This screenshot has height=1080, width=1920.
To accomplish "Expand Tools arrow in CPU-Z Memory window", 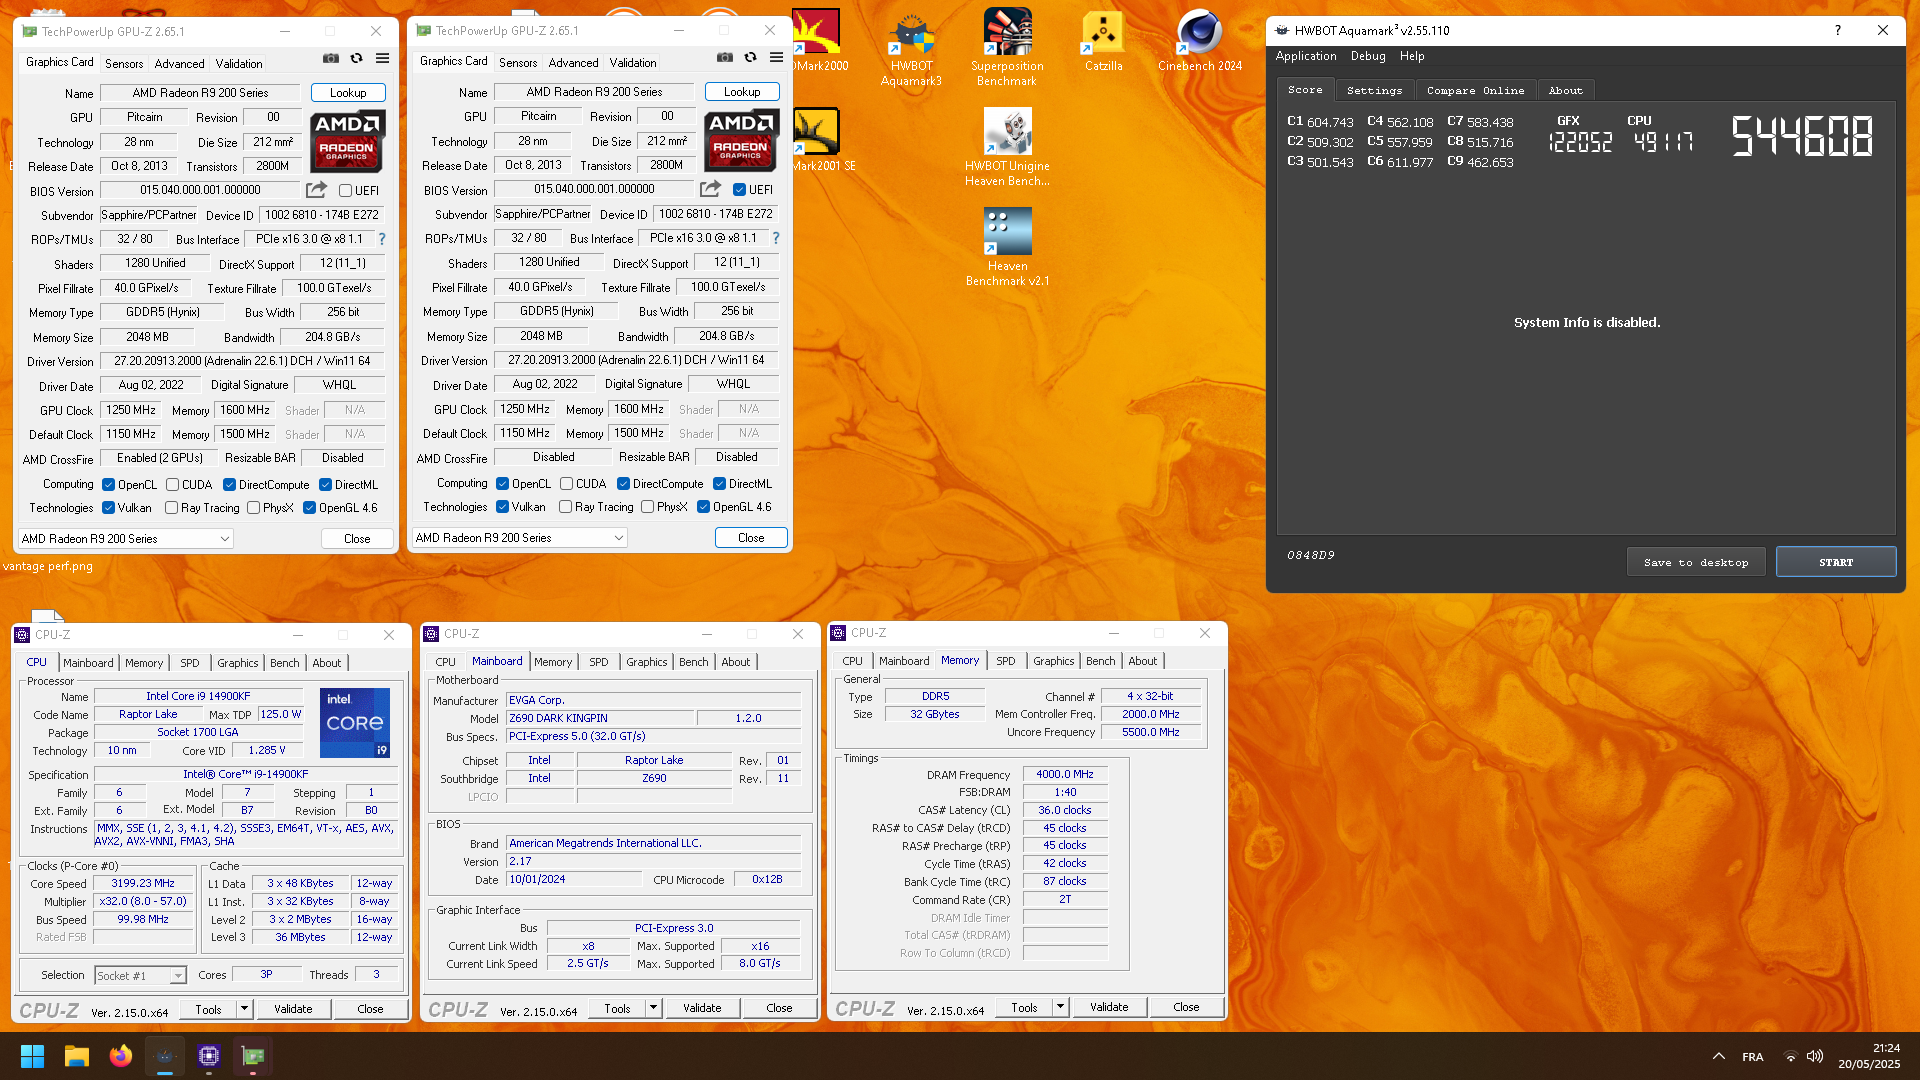I will [x=1059, y=1007].
